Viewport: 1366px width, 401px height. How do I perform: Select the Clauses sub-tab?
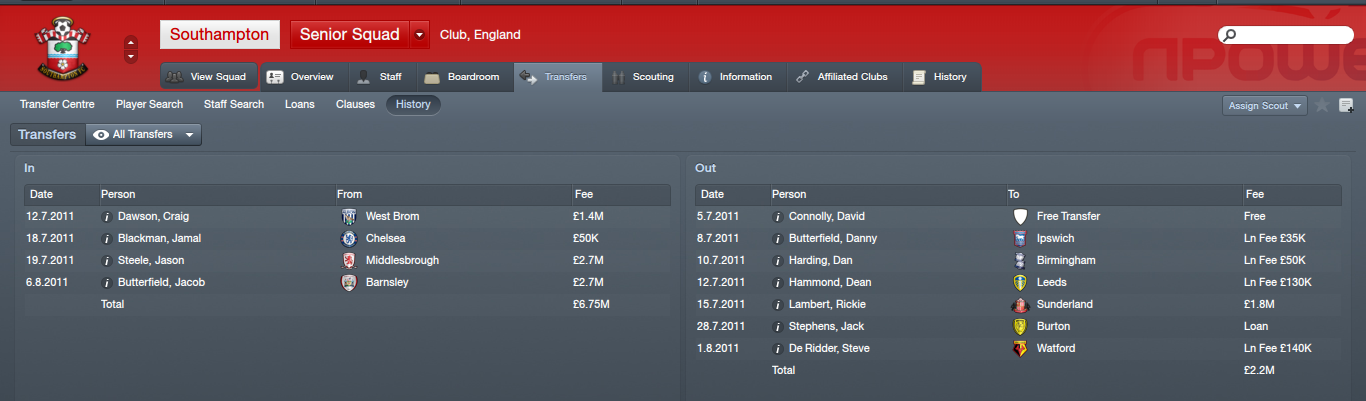point(355,104)
